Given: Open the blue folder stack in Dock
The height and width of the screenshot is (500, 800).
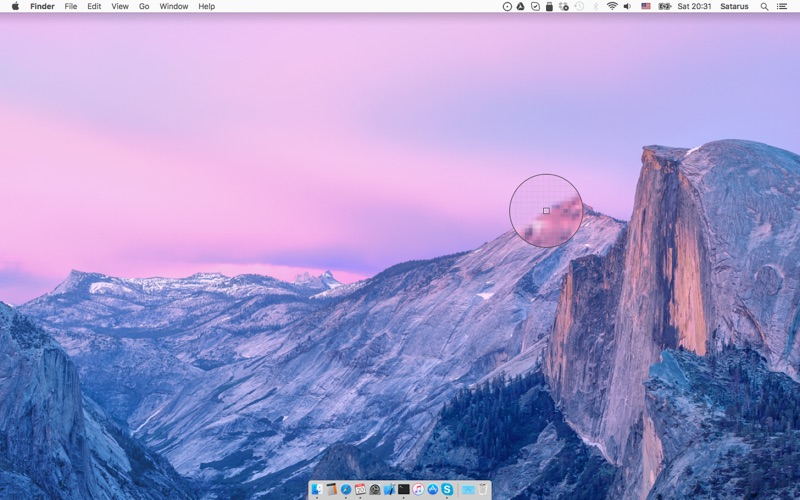Looking at the screenshot, I should pos(468,490).
